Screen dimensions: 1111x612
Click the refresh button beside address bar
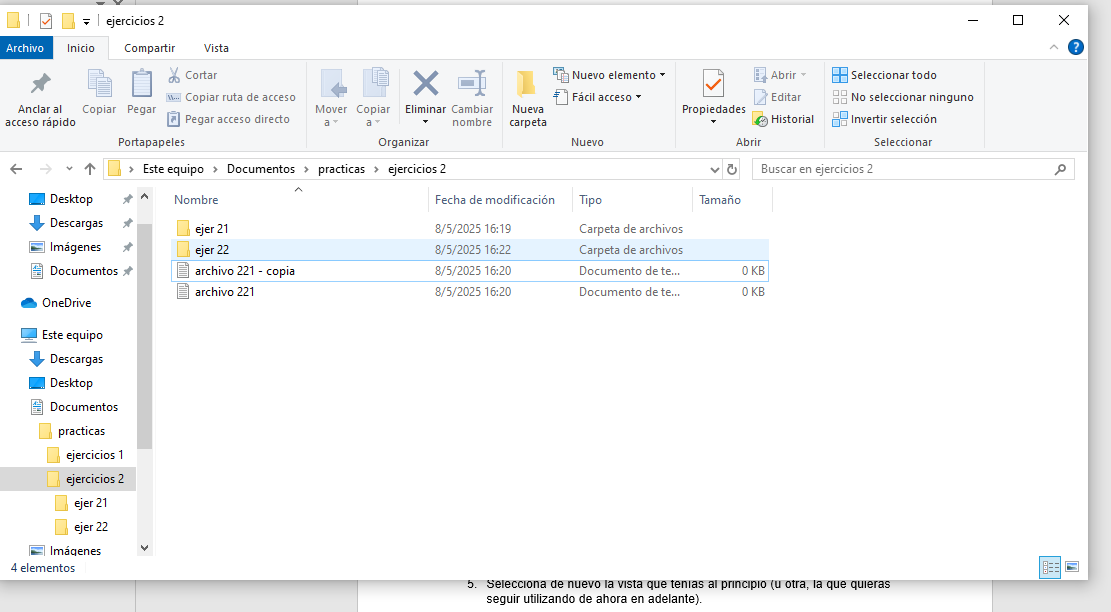click(732, 169)
